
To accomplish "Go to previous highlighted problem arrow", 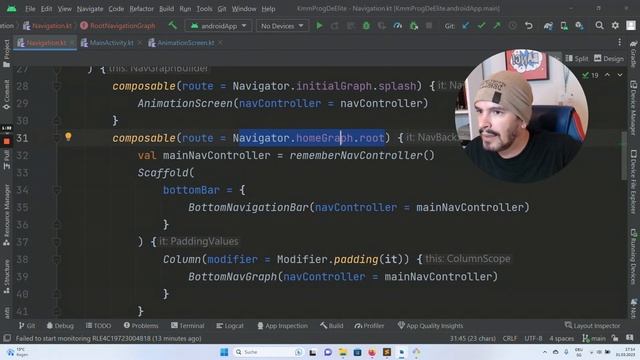I will 607,75.
